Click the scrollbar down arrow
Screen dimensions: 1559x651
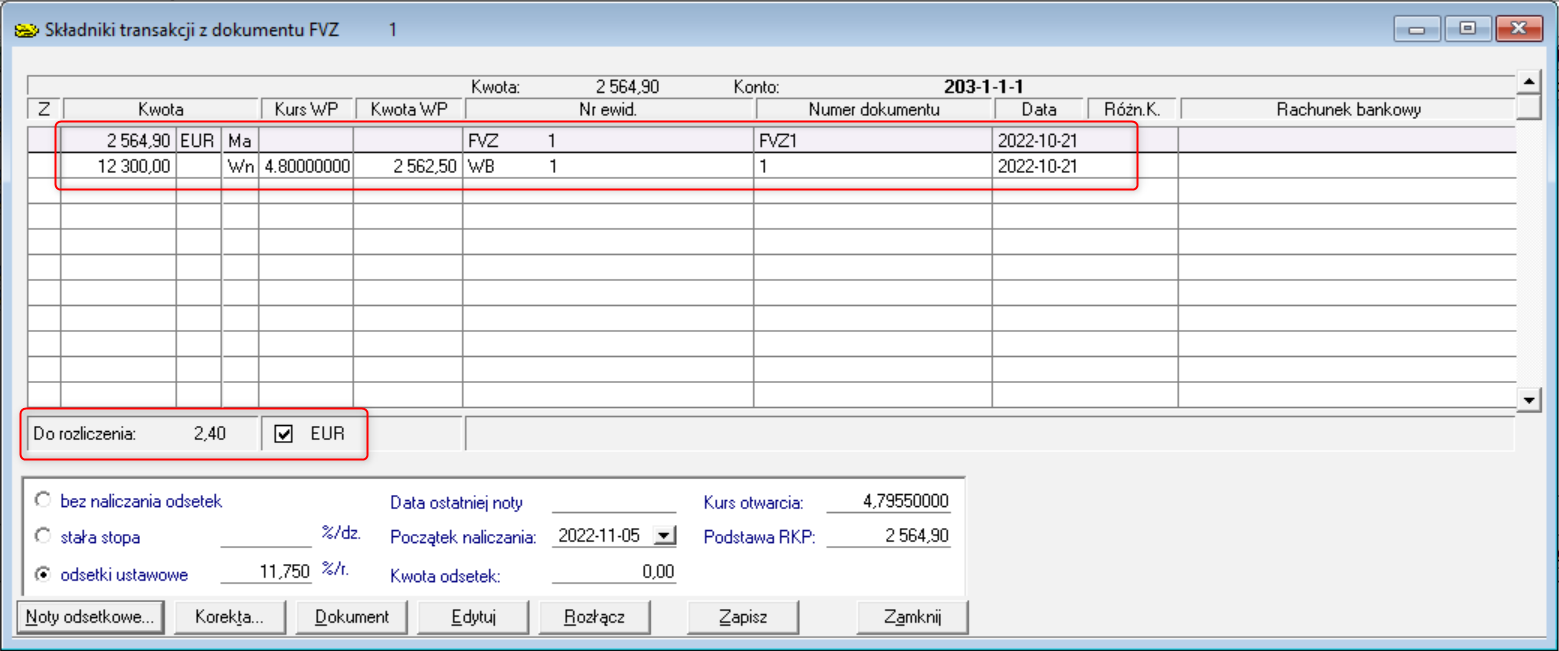coord(1528,401)
